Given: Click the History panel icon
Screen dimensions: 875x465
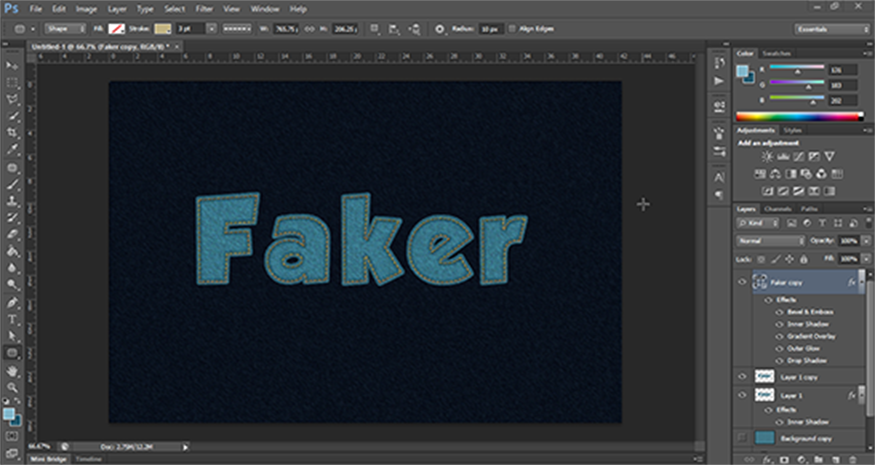Looking at the screenshot, I should 719,62.
